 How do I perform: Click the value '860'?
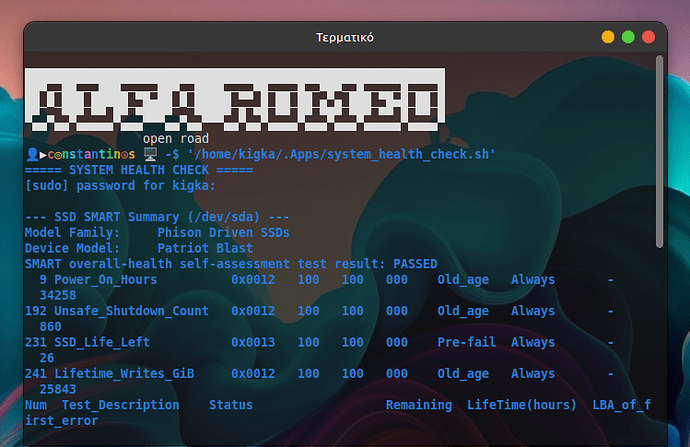[50, 326]
